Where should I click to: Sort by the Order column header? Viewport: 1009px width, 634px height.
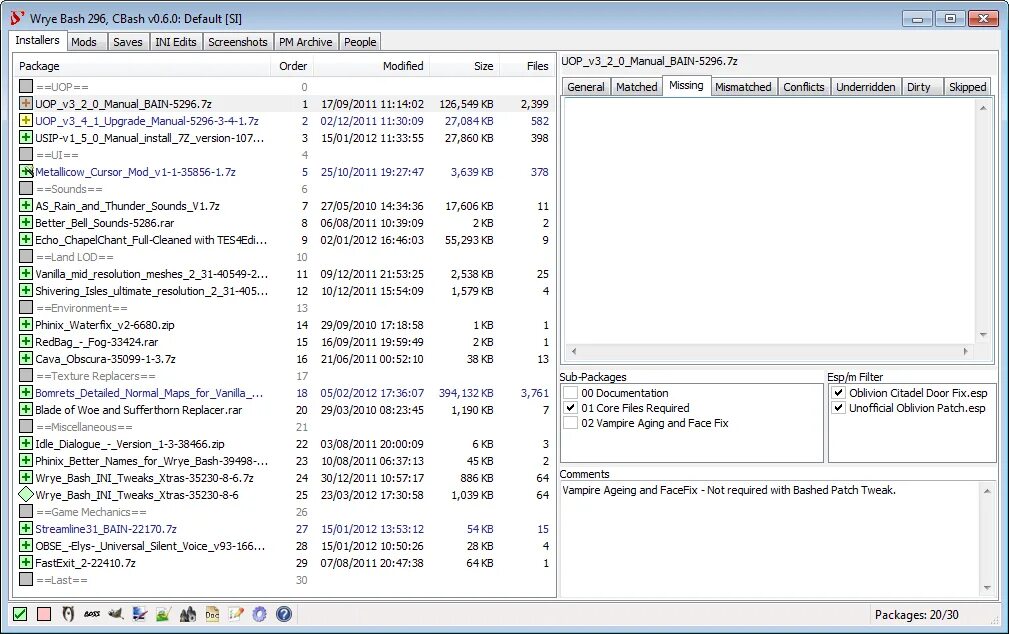tap(293, 66)
